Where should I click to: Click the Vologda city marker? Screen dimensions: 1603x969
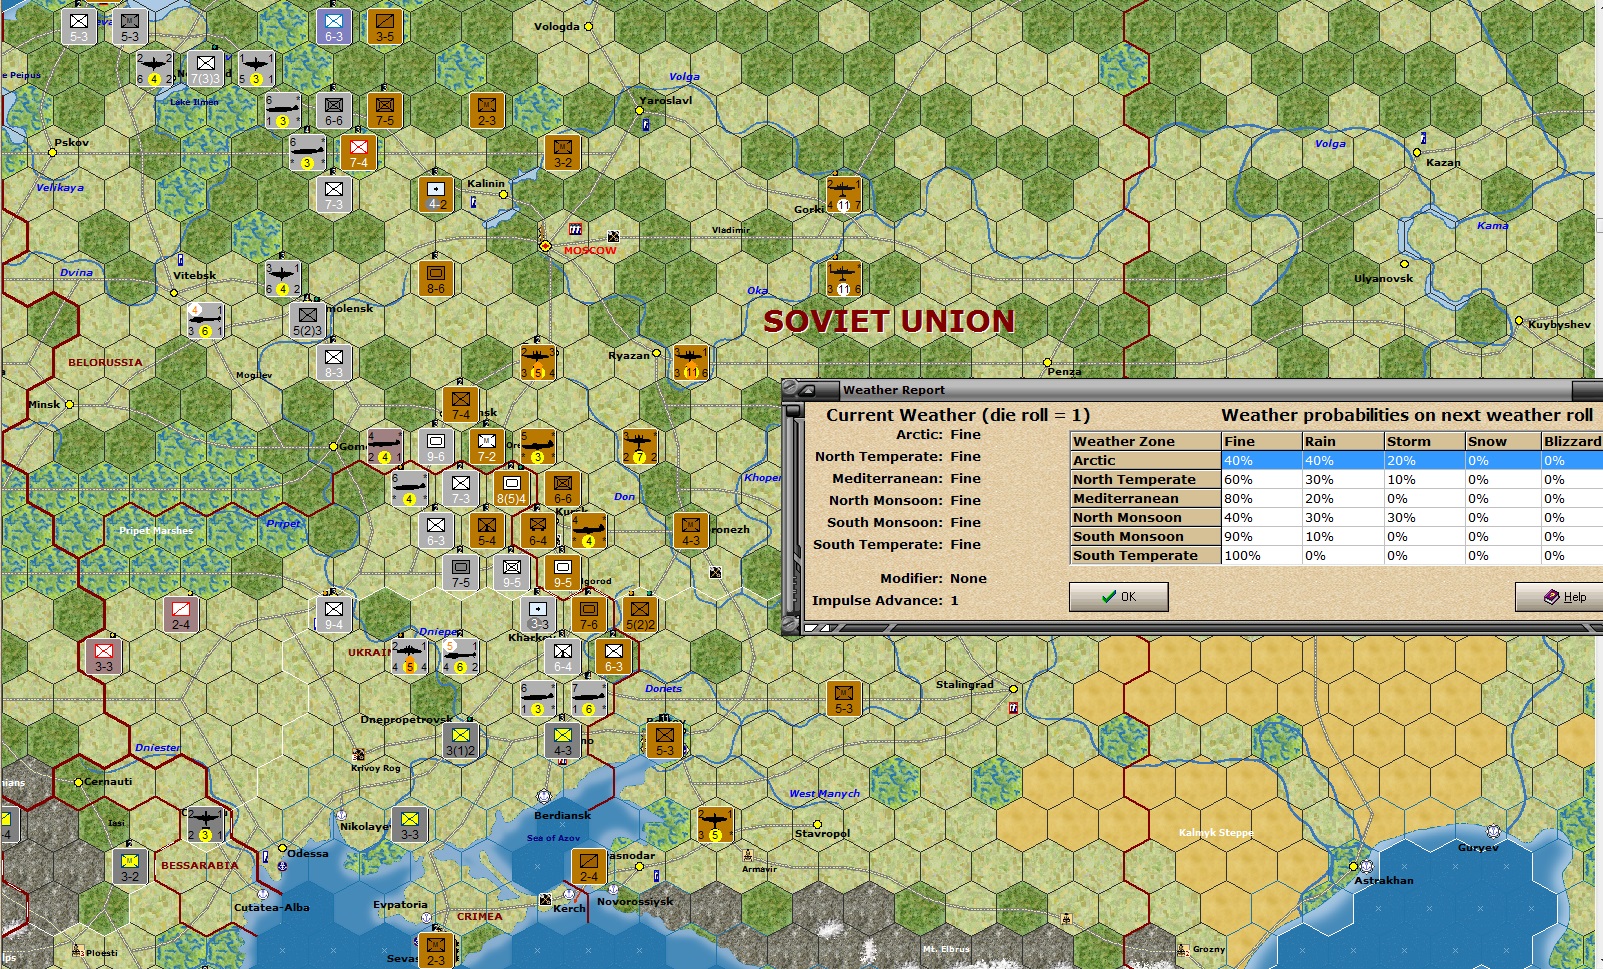click(588, 27)
